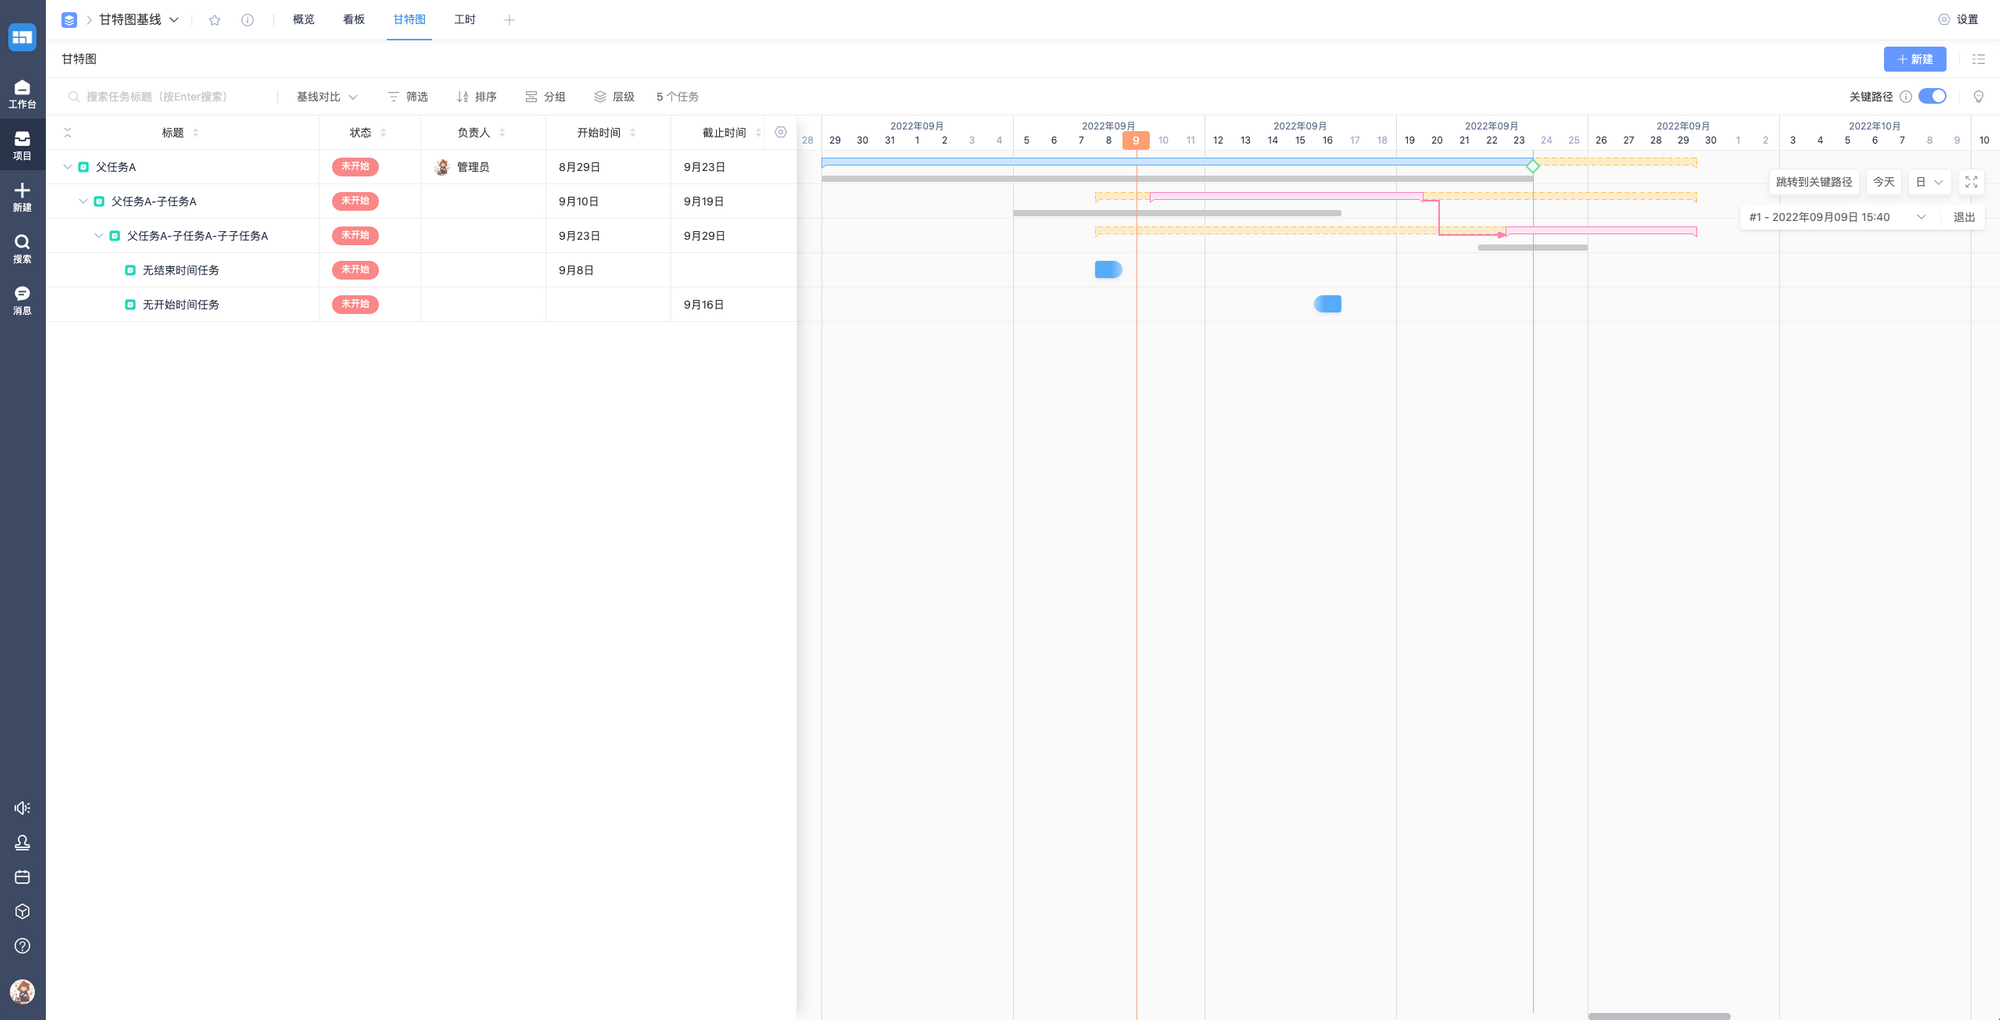Viewport: 2000px width, 1020px height.
Task: Click the search task title field
Action: [x=170, y=97]
